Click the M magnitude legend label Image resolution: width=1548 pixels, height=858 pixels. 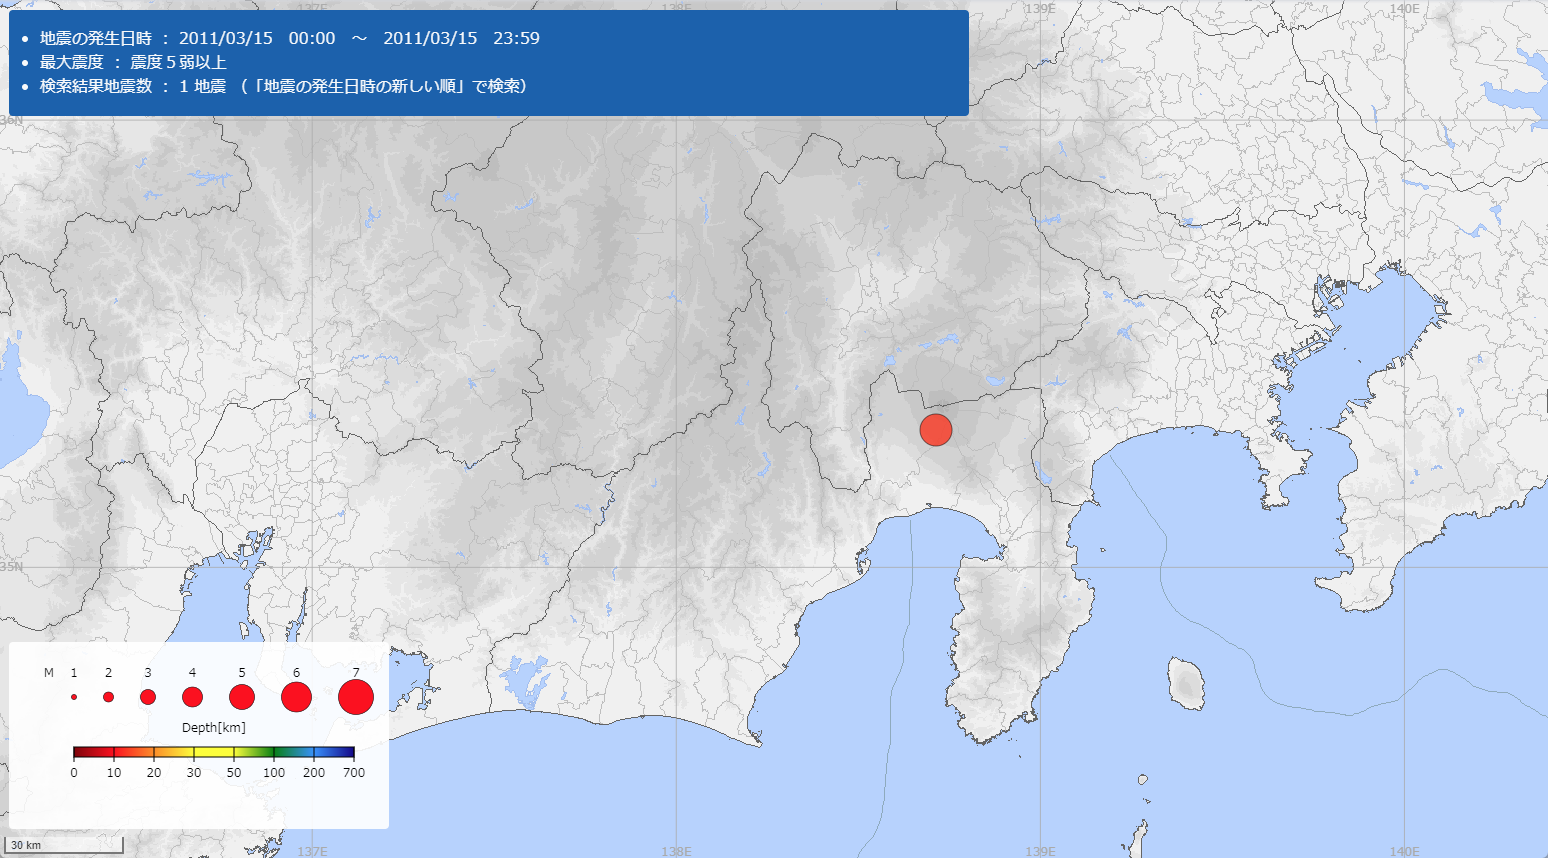49,672
